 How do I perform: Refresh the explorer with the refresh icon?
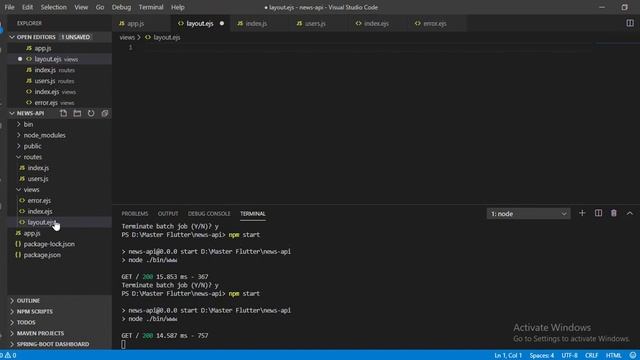pos(91,113)
